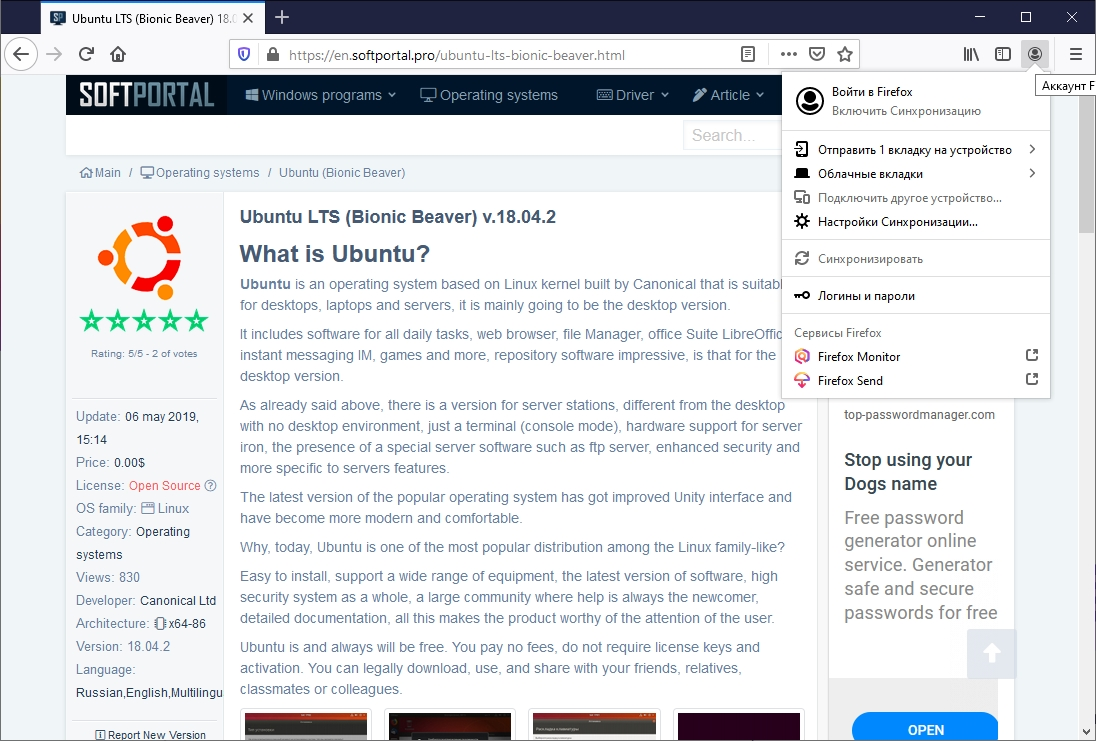Click the SOFTPORTAL logo

click(146, 95)
